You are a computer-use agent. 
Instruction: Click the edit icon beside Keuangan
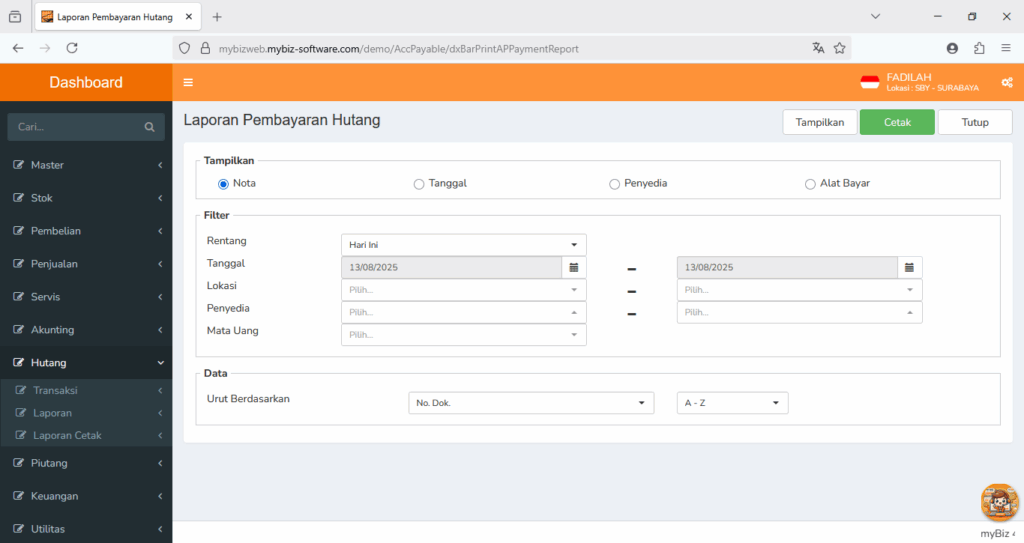(x=18, y=496)
